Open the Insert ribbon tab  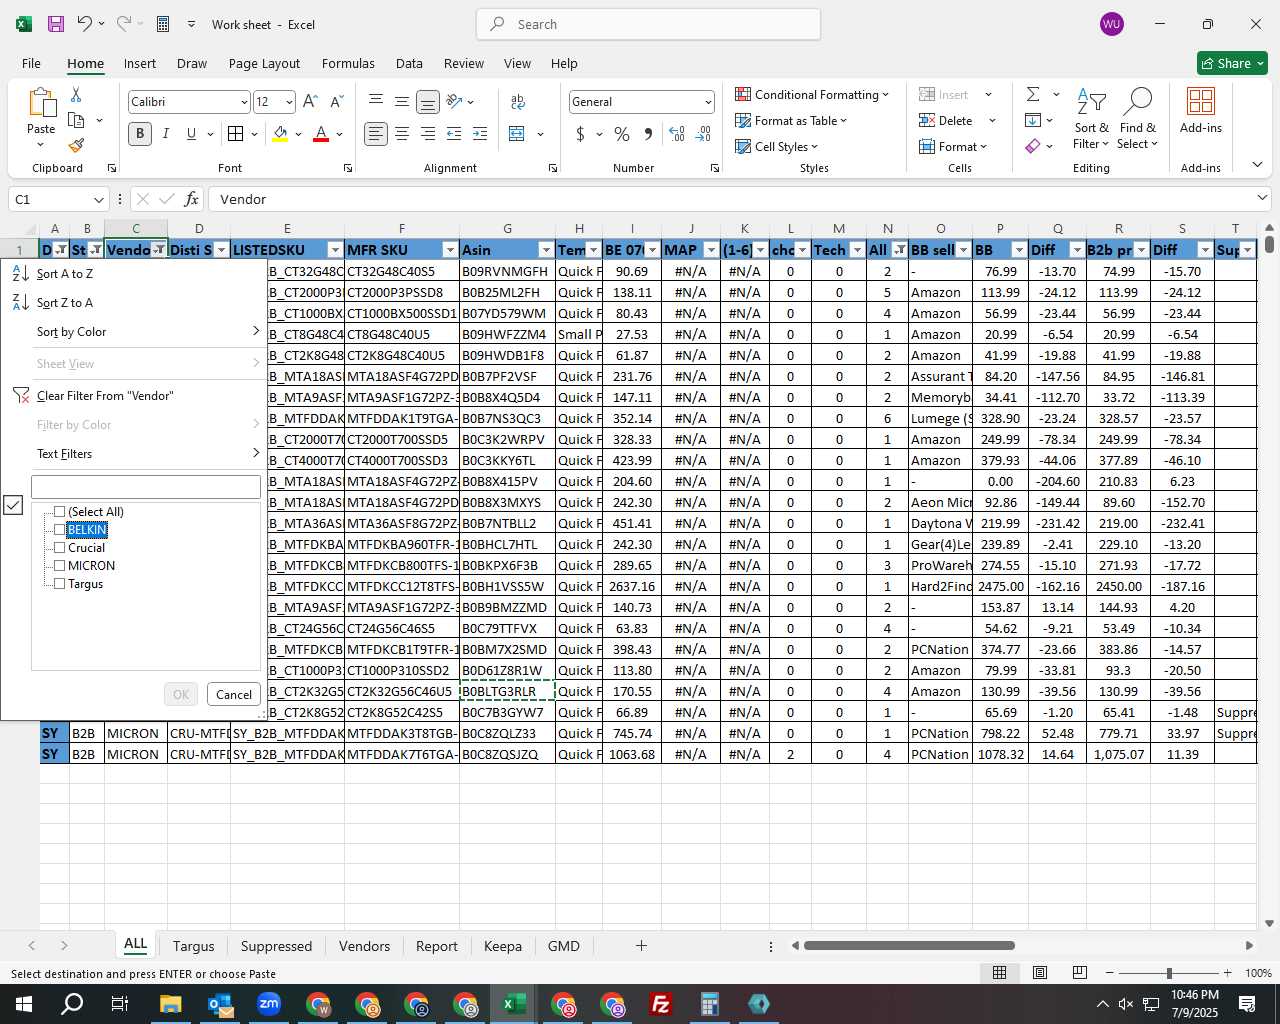click(140, 63)
